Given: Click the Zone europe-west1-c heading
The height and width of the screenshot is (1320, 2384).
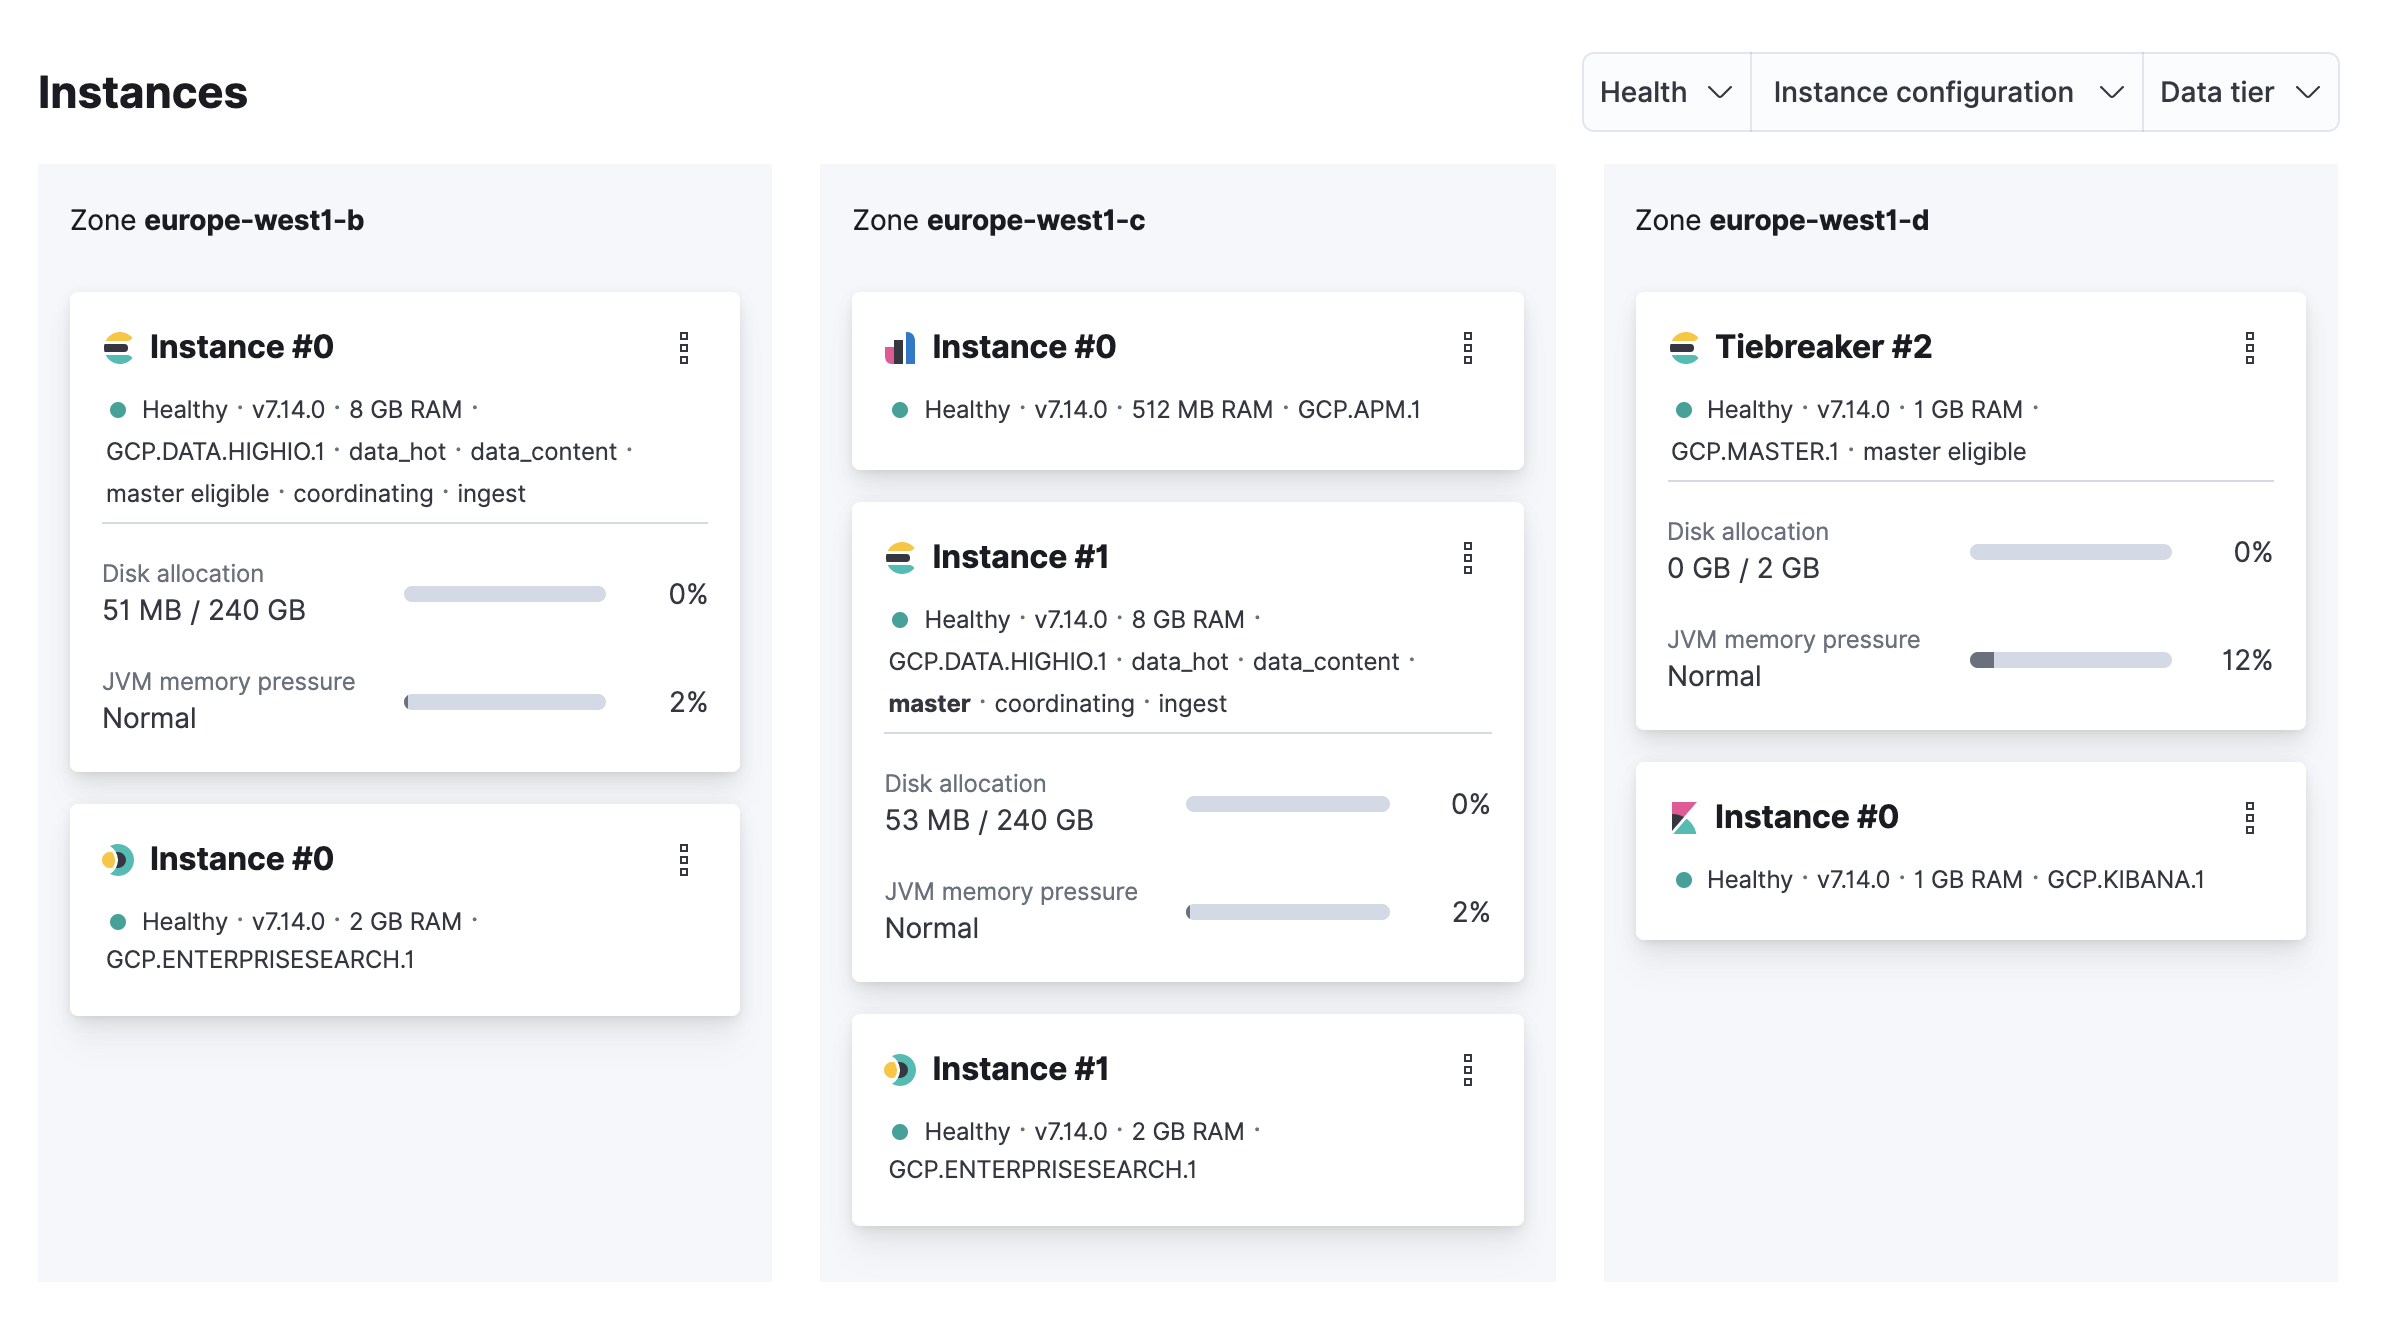Looking at the screenshot, I should tap(998, 220).
